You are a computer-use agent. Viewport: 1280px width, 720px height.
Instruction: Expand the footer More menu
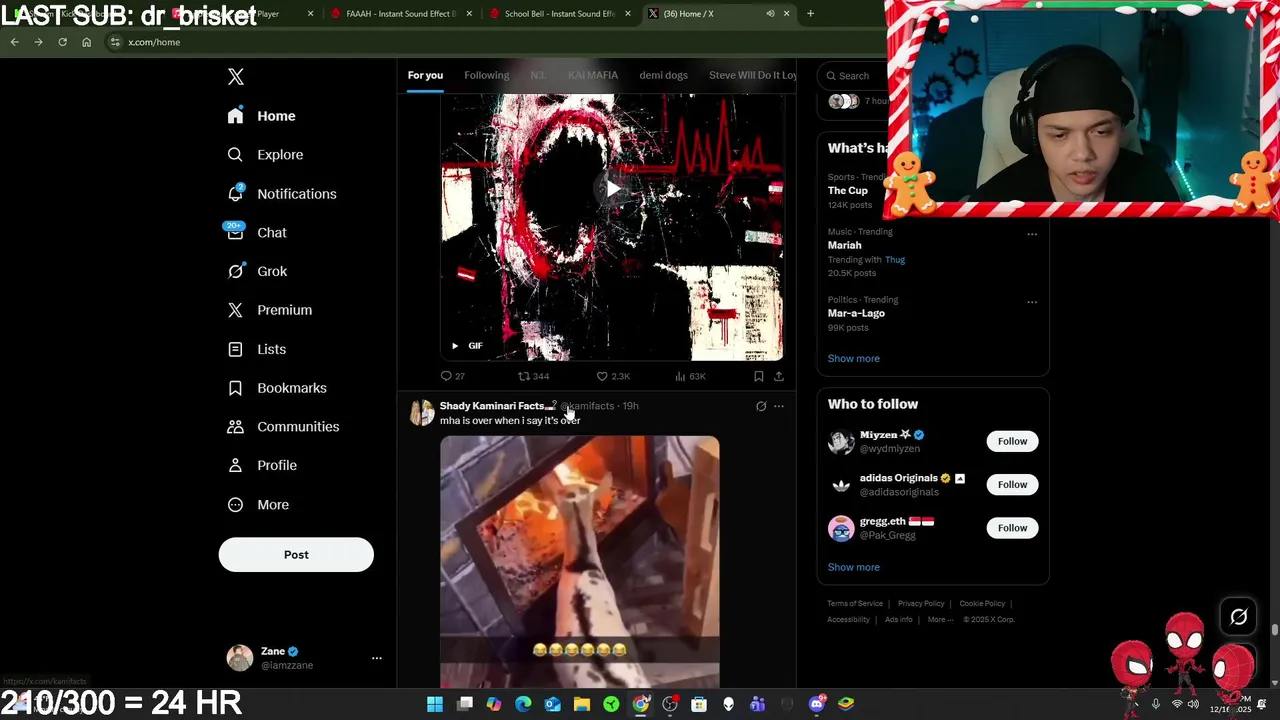940,620
